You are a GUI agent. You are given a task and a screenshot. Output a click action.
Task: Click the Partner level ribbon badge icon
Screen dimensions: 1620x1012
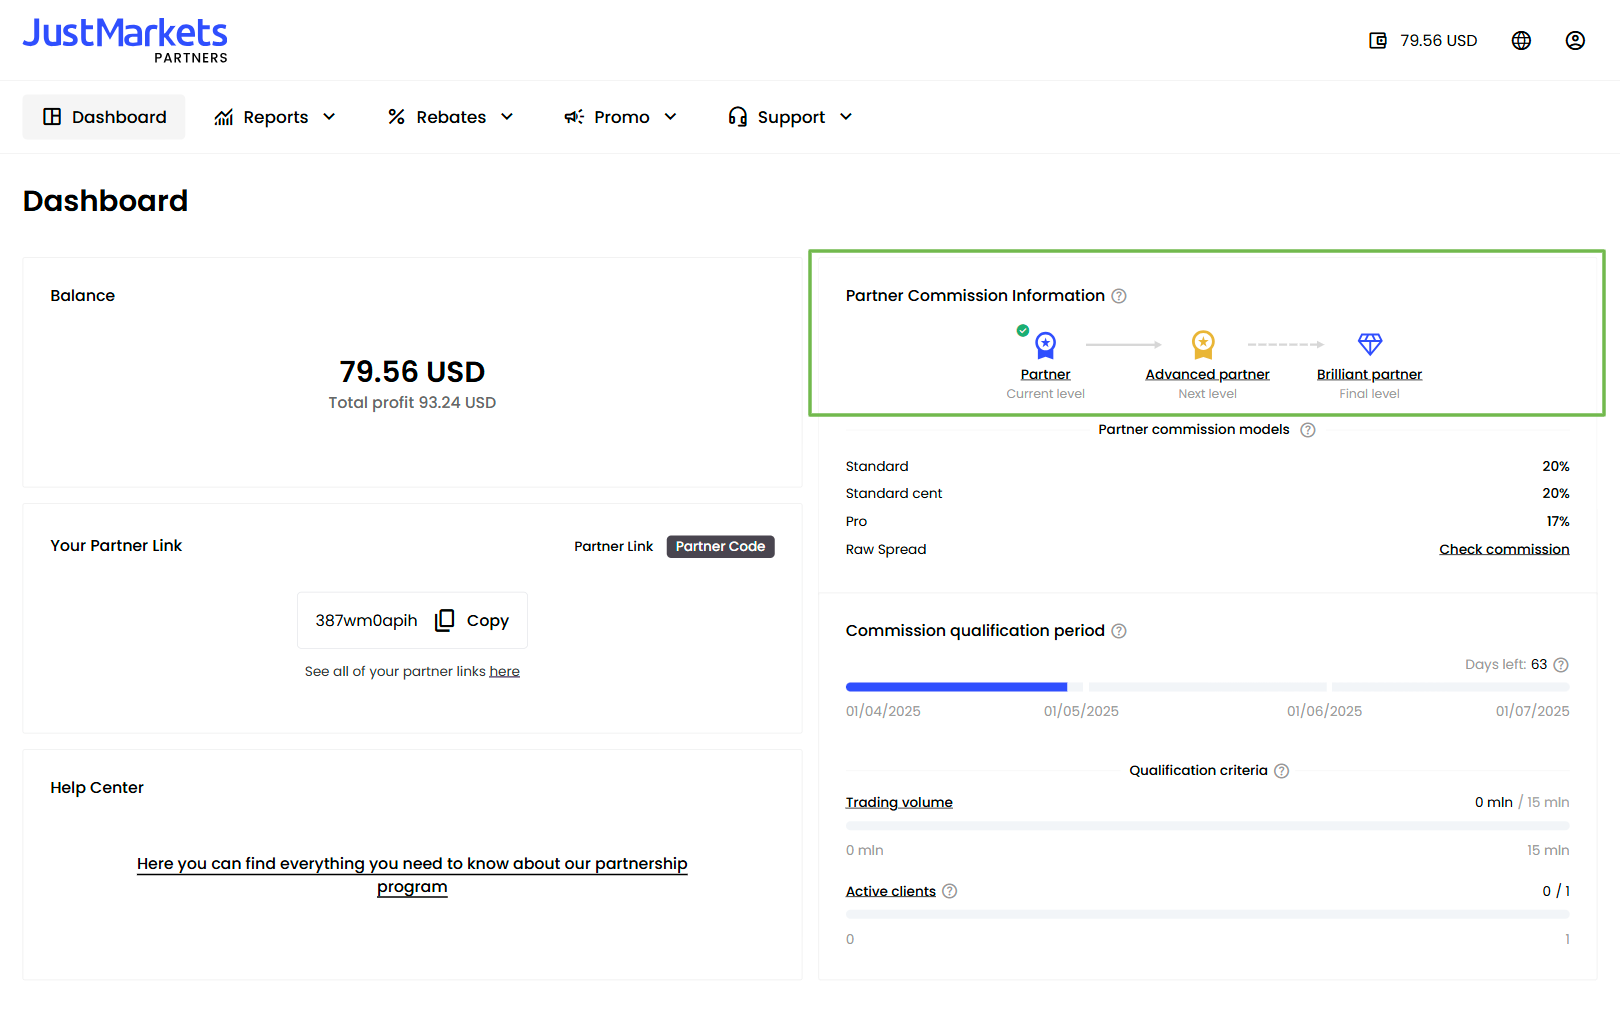(x=1045, y=345)
